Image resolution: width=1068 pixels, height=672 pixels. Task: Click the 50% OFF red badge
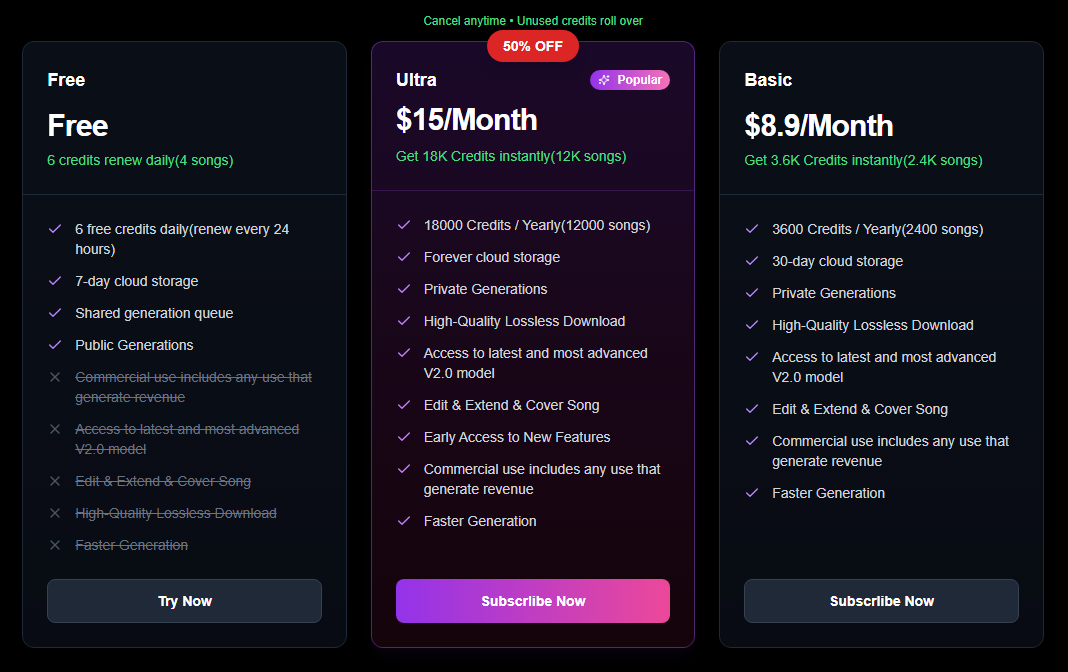tap(533, 46)
